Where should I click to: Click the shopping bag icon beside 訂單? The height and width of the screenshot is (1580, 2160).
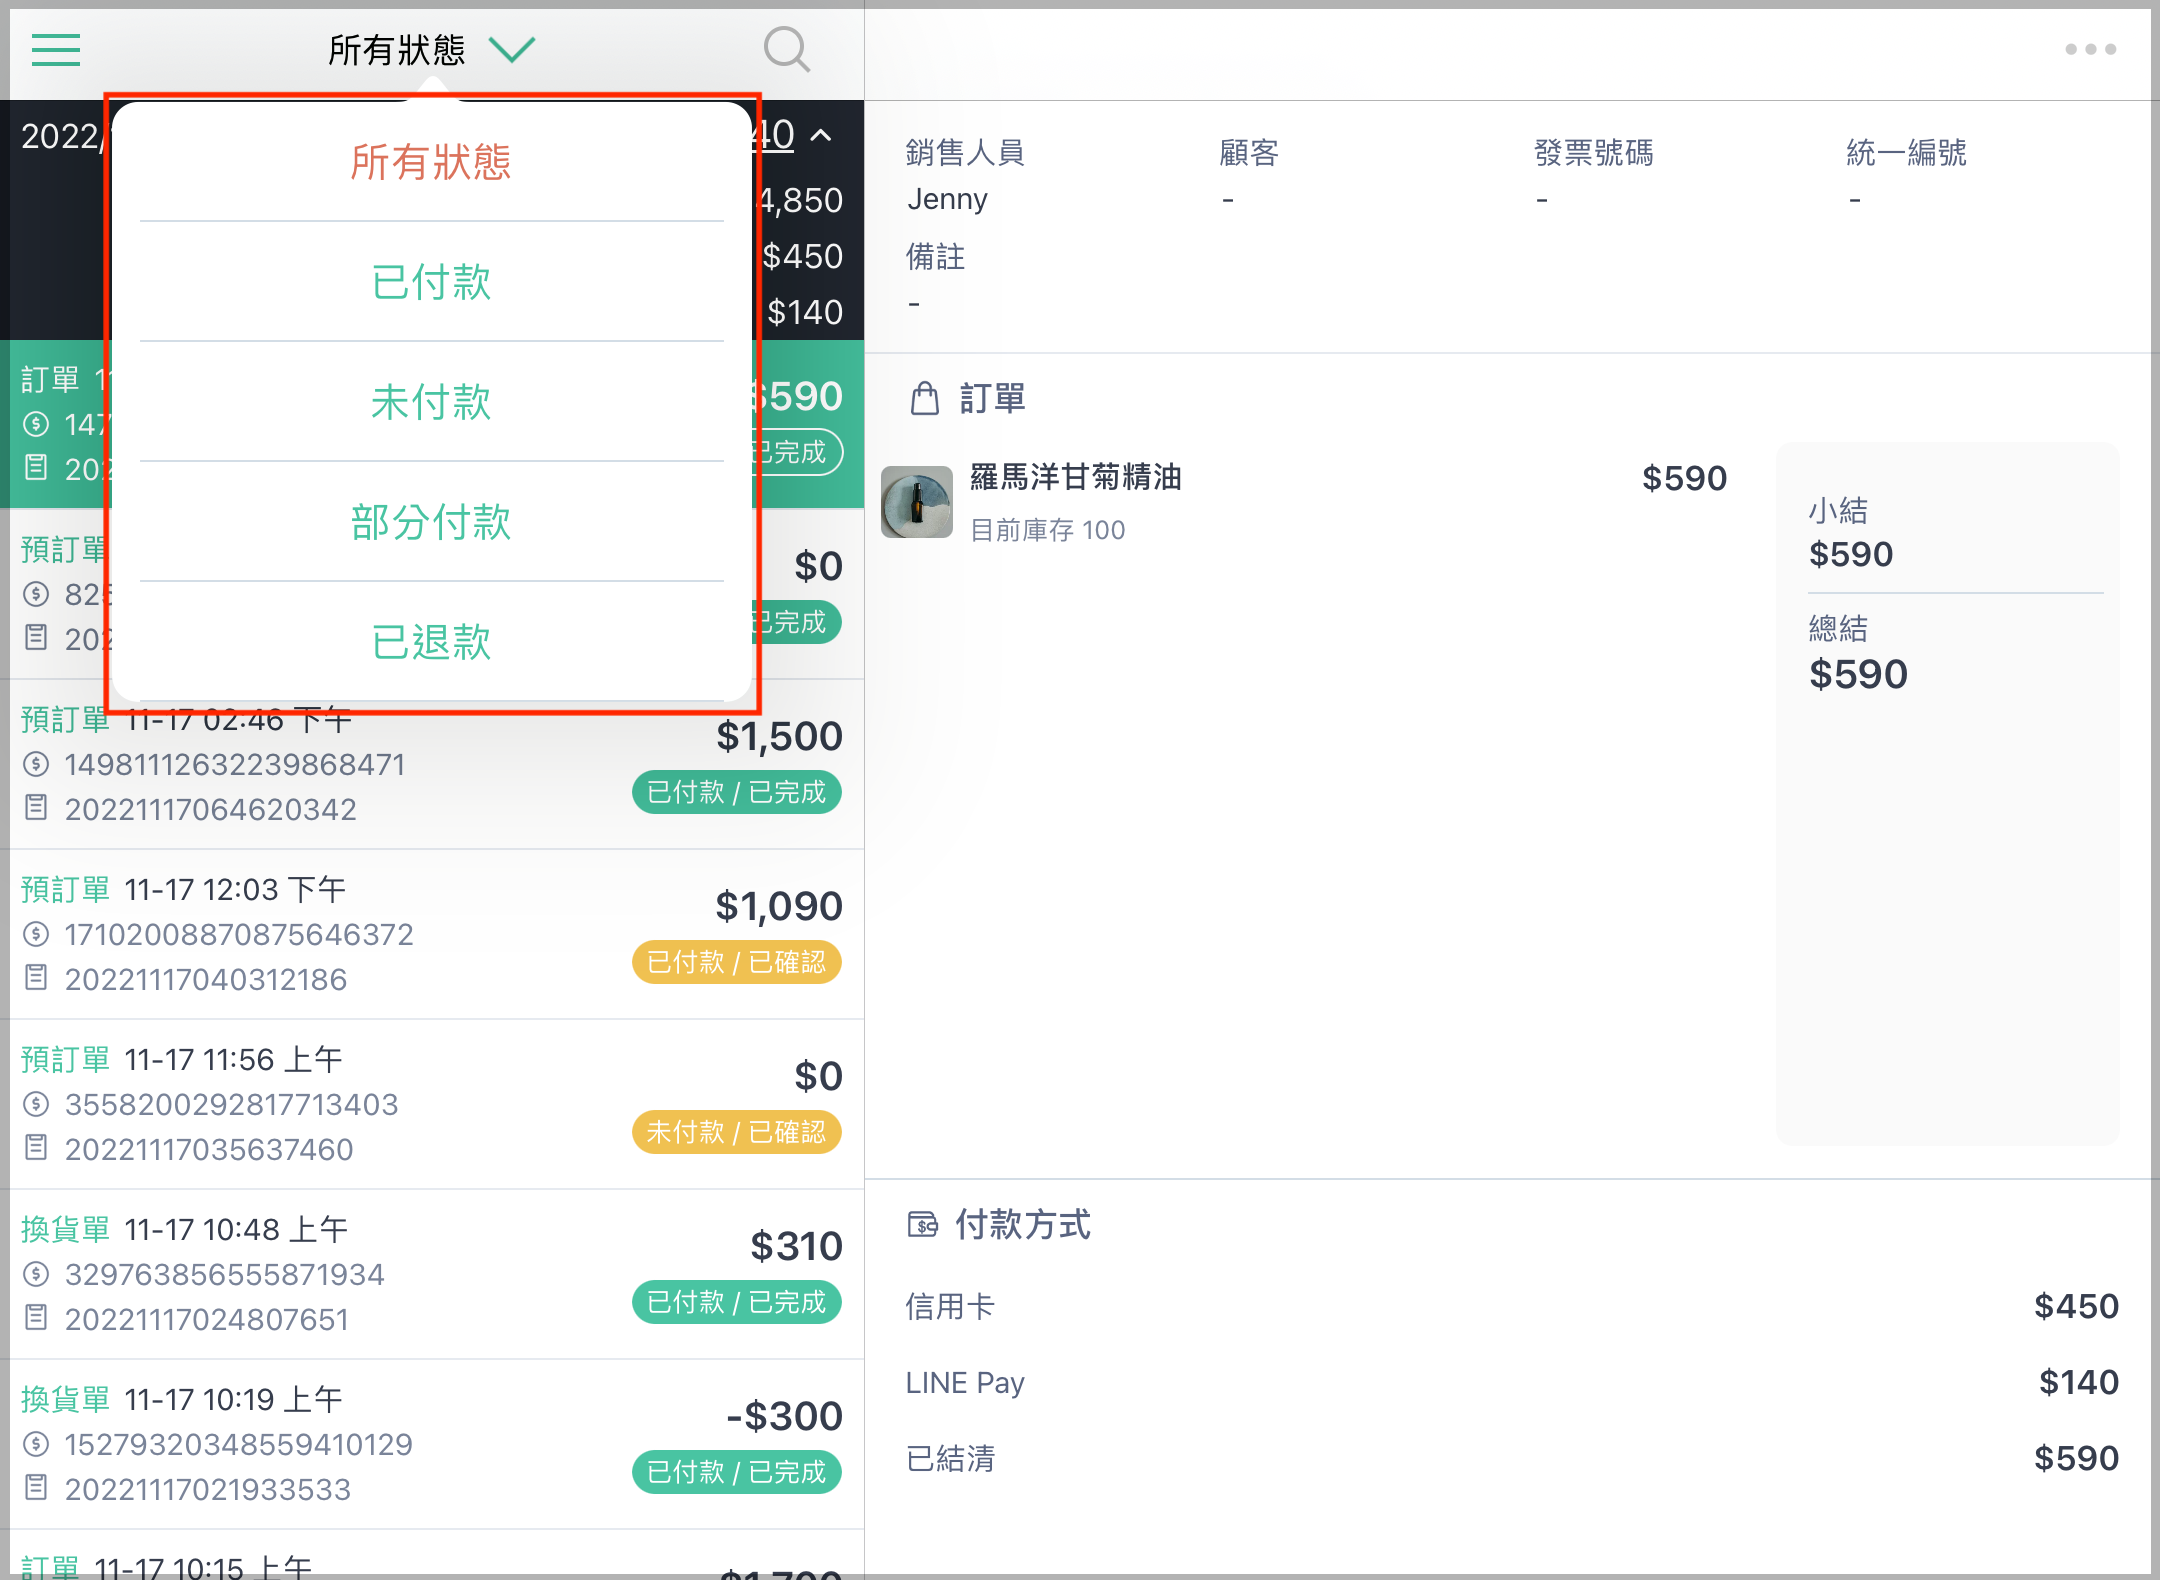[x=925, y=398]
